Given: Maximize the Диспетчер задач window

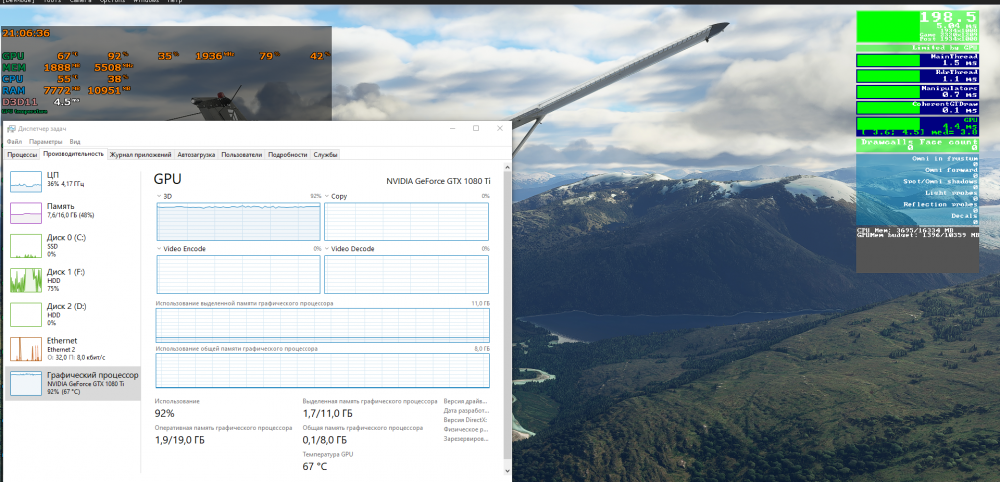Looking at the screenshot, I should [x=476, y=128].
